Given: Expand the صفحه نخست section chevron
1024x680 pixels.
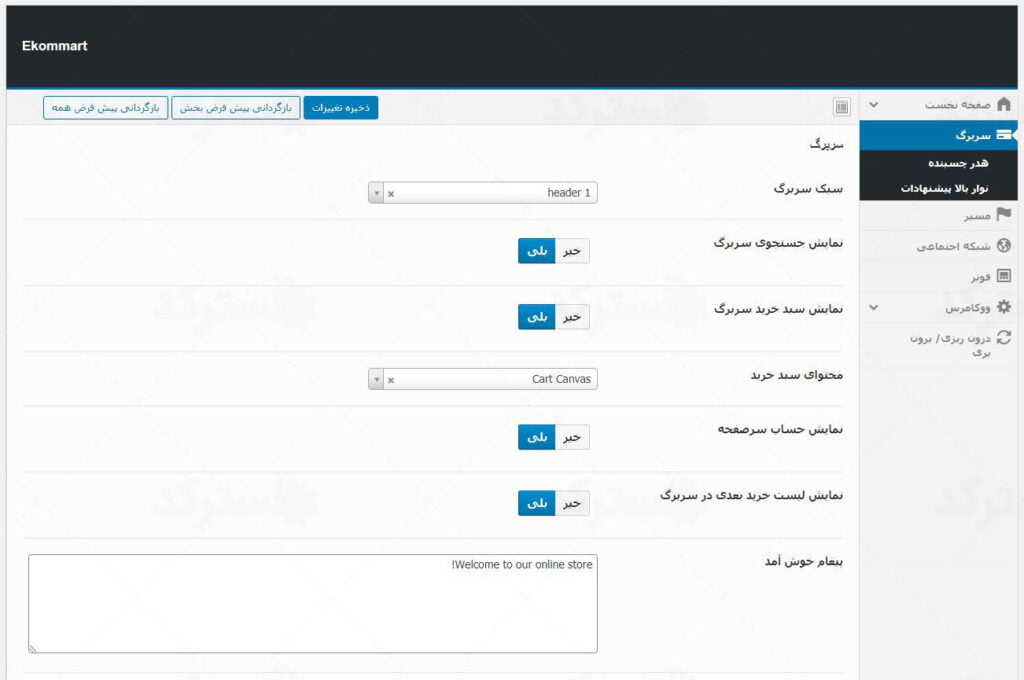Looking at the screenshot, I should pyautogui.click(x=874, y=105).
